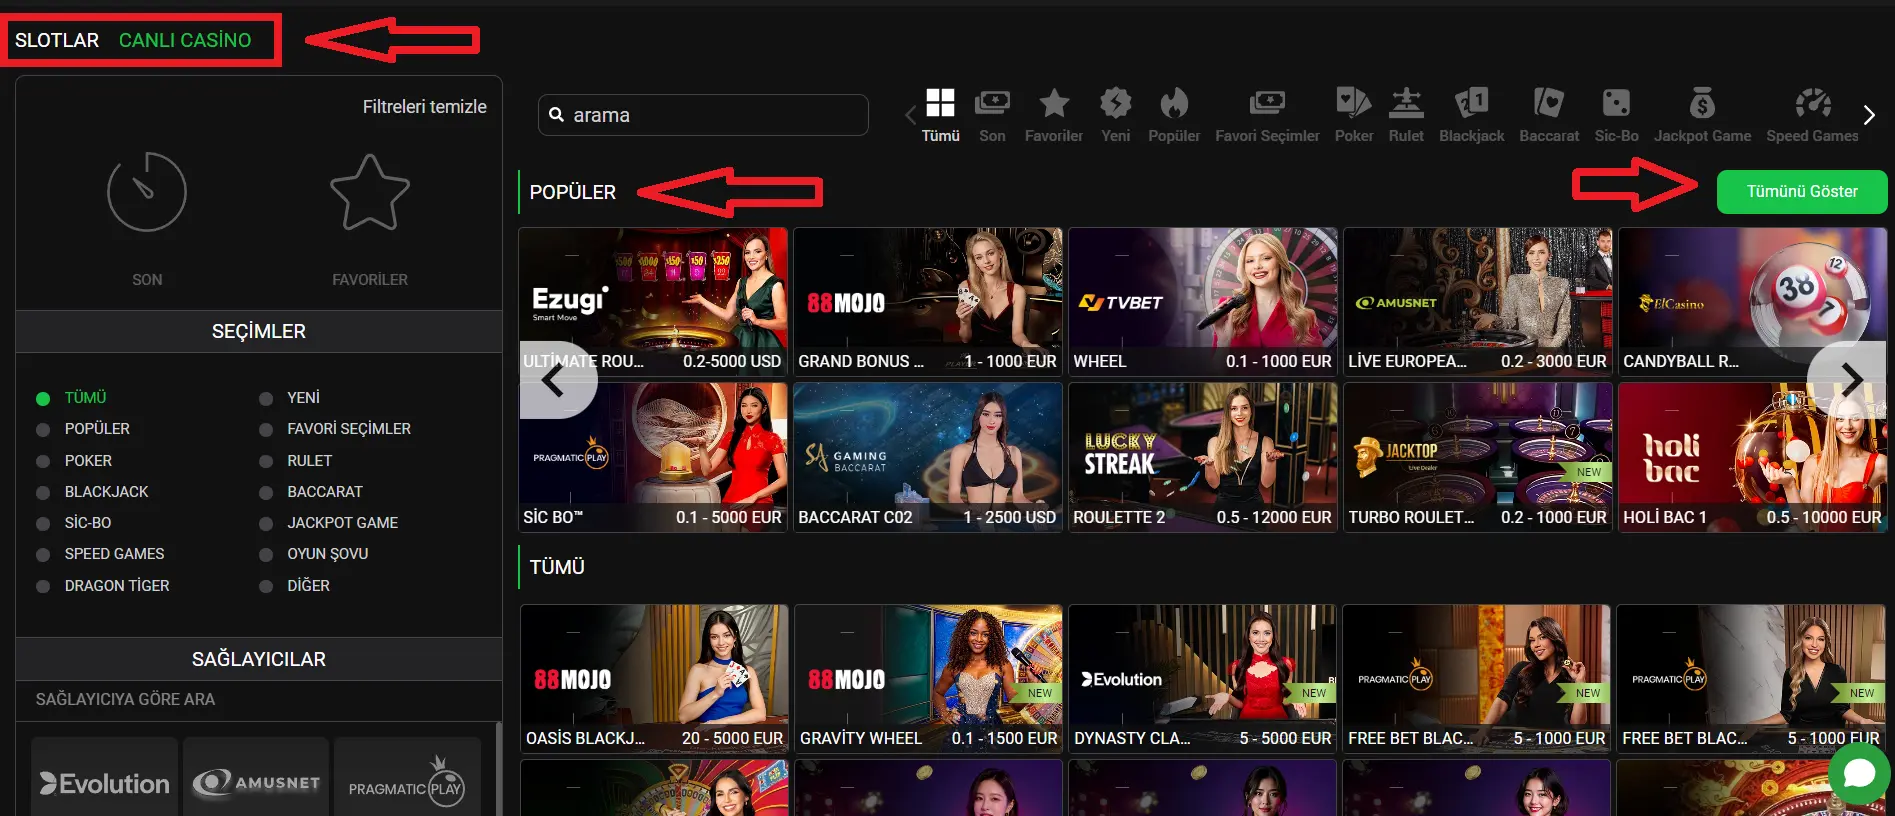Select the POKER filter radio

pos(43,462)
